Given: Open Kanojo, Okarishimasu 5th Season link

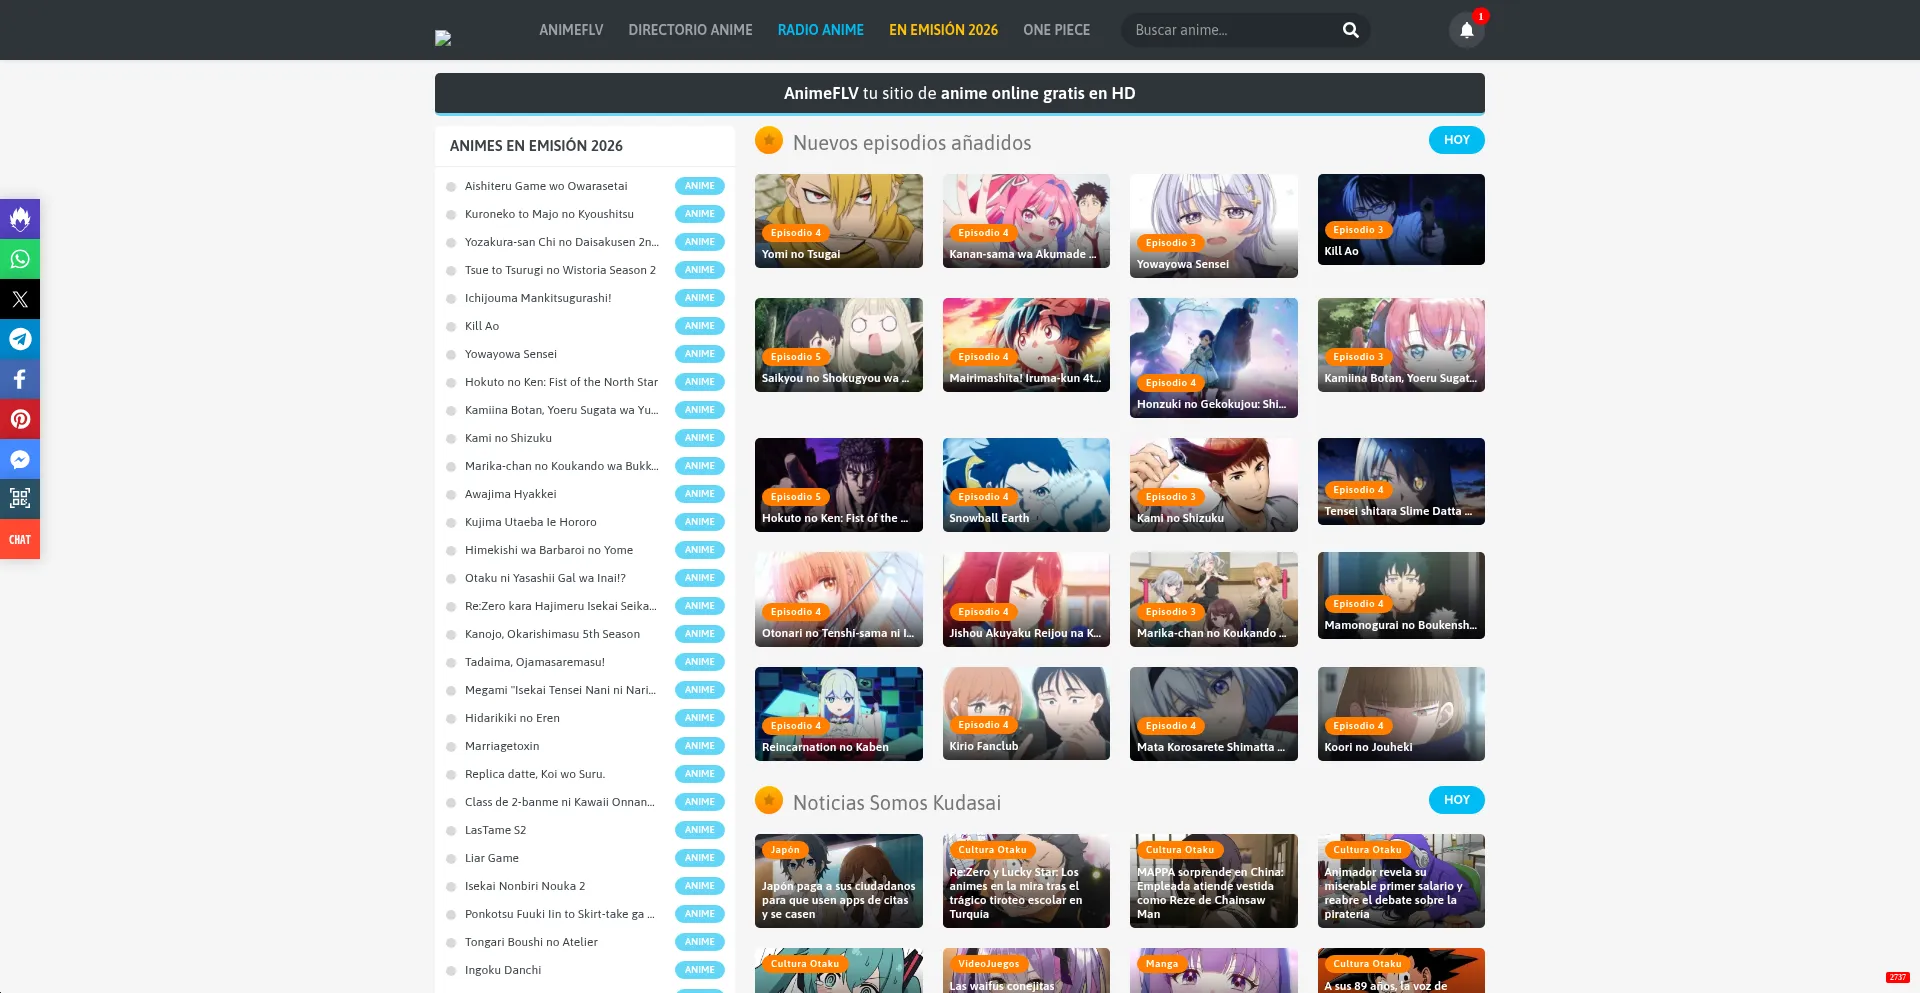Looking at the screenshot, I should click(x=552, y=634).
